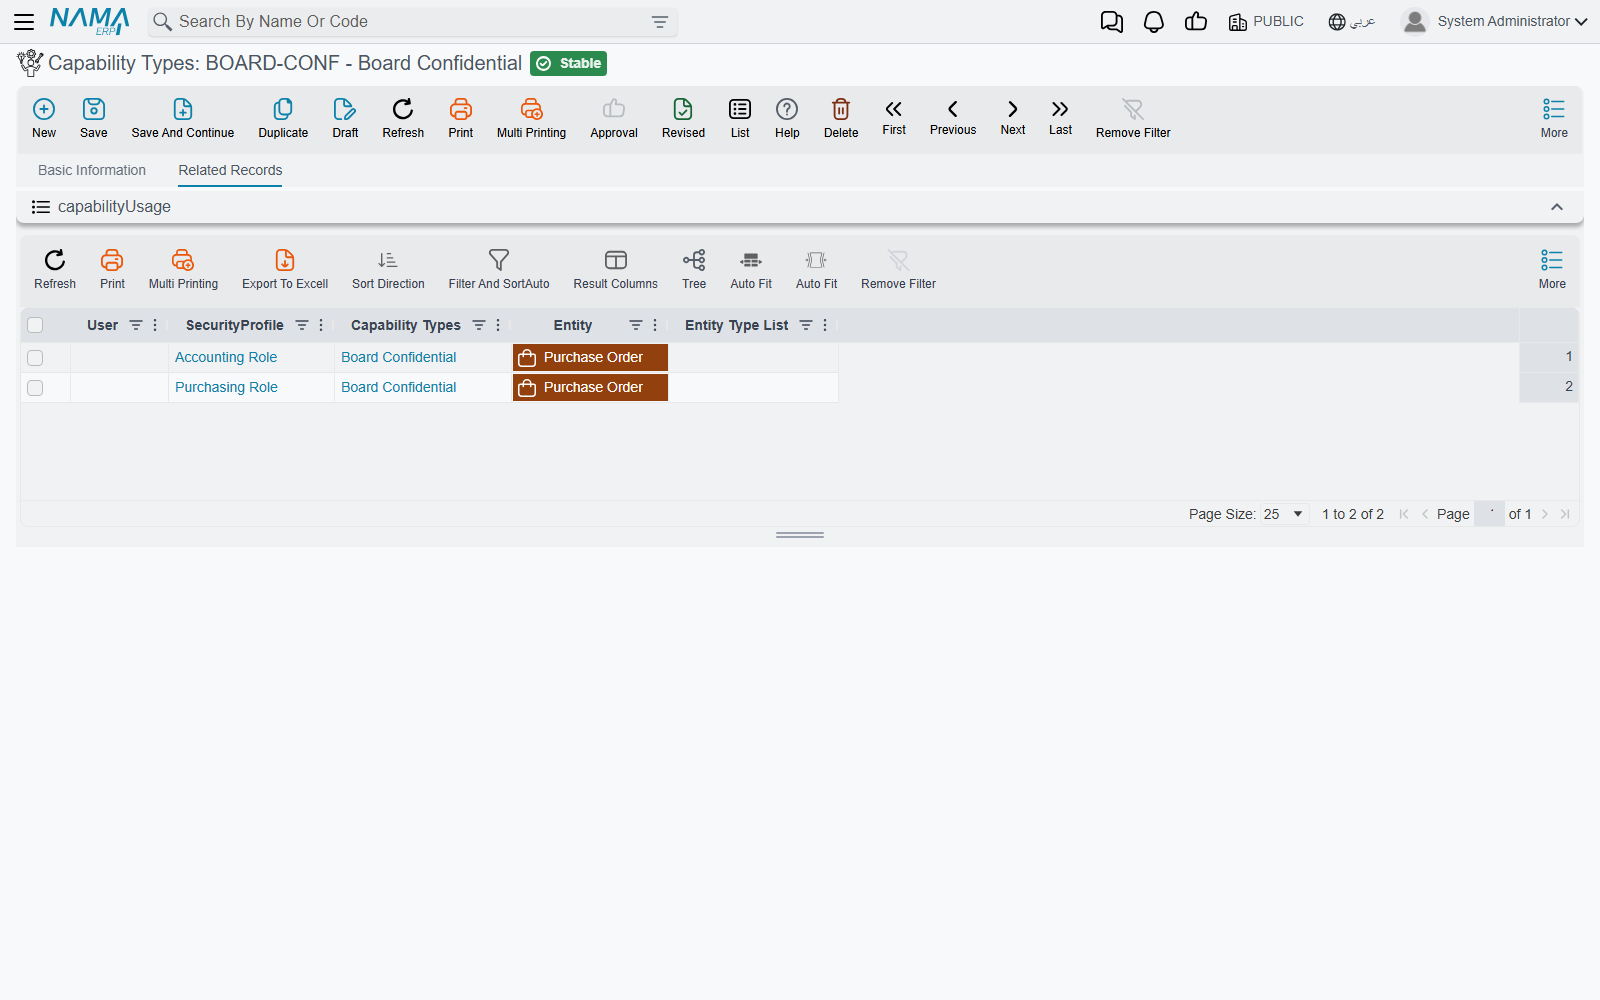Print from the top toolbar
This screenshot has height=1000, width=1600.
[x=461, y=118]
